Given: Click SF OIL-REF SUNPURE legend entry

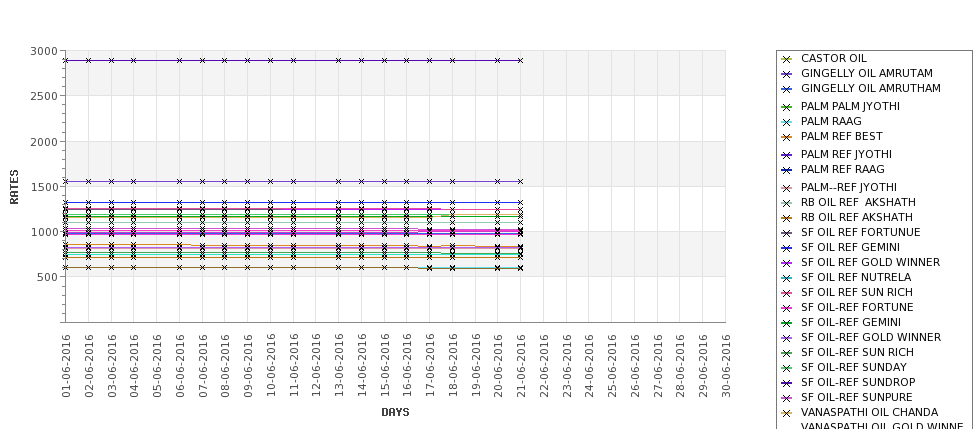Looking at the screenshot, I should [856, 397].
